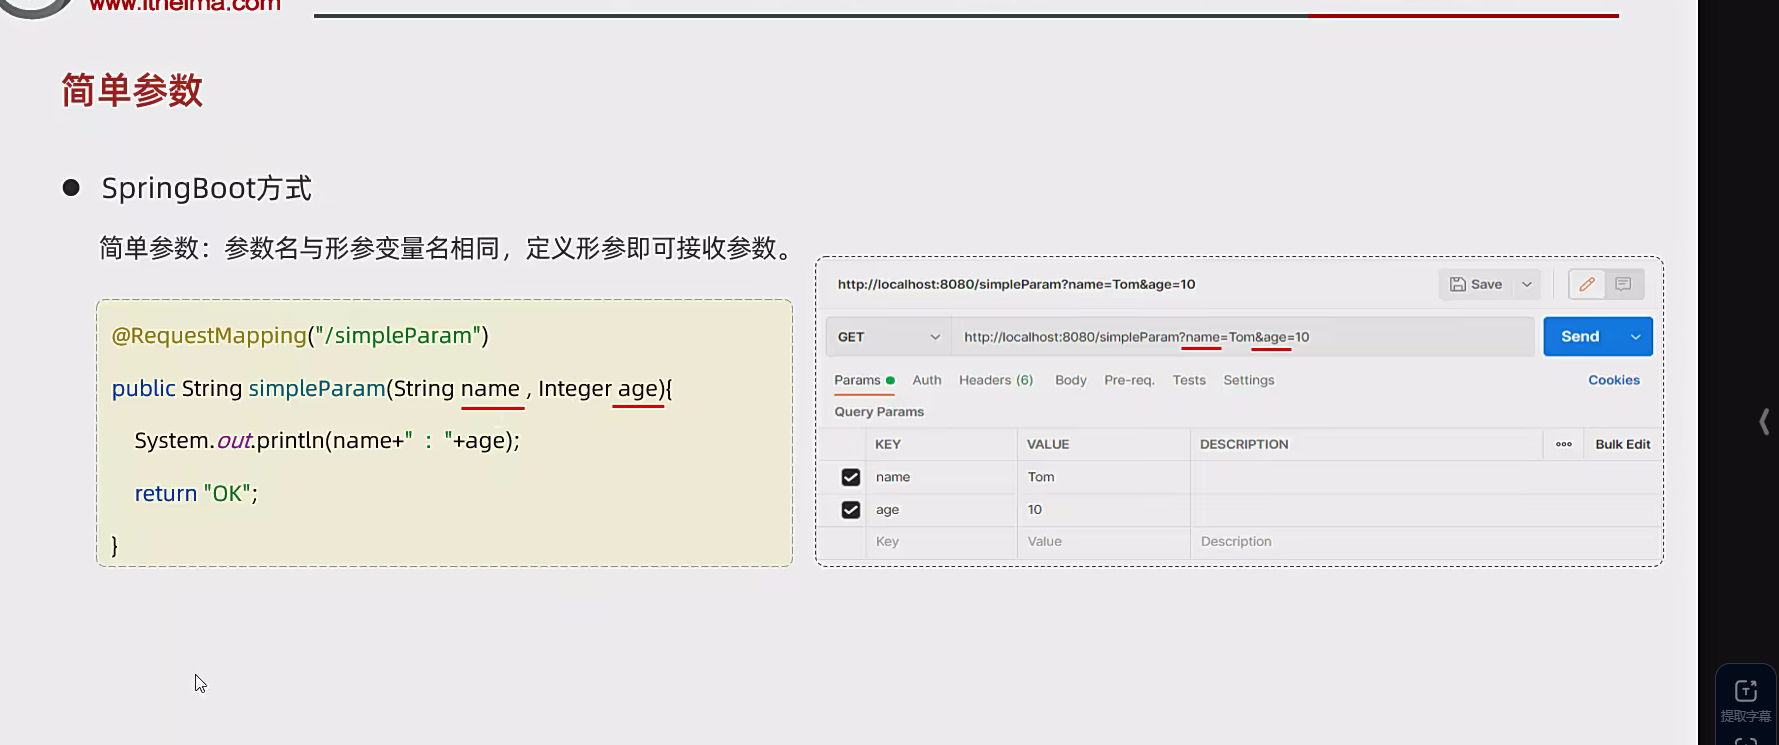Click the side panel collapse chevron
Viewport: 1779px width, 745px height.
coord(1764,421)
